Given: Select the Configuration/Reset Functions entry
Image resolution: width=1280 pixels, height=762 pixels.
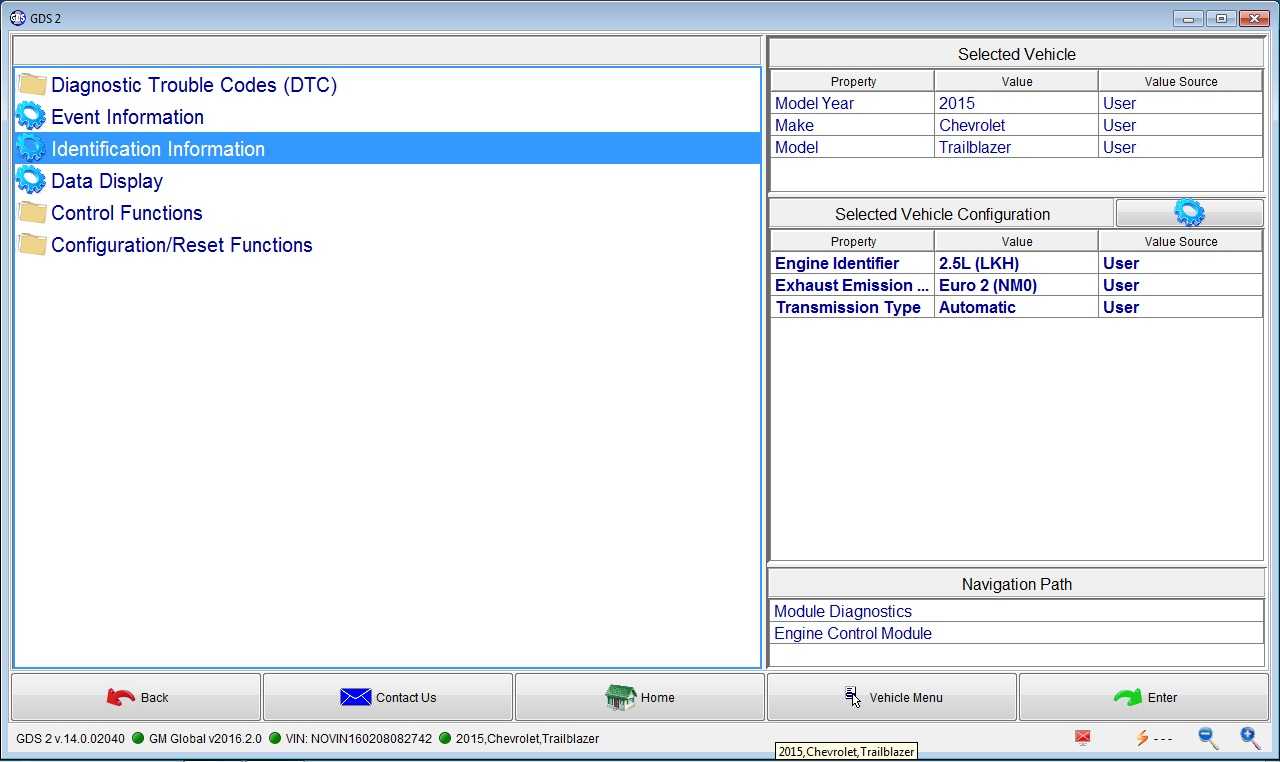Looking at the screenshot, I should [387, 245].
